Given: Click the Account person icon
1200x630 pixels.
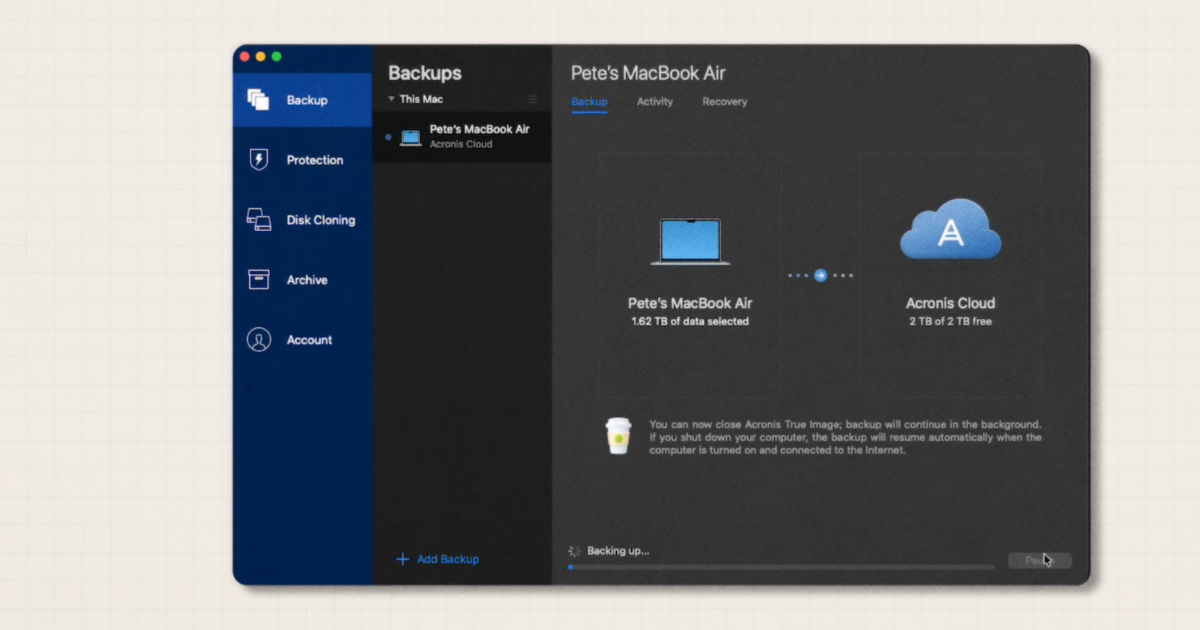Looking at the screenshot, I should click(x=259, y=340).
